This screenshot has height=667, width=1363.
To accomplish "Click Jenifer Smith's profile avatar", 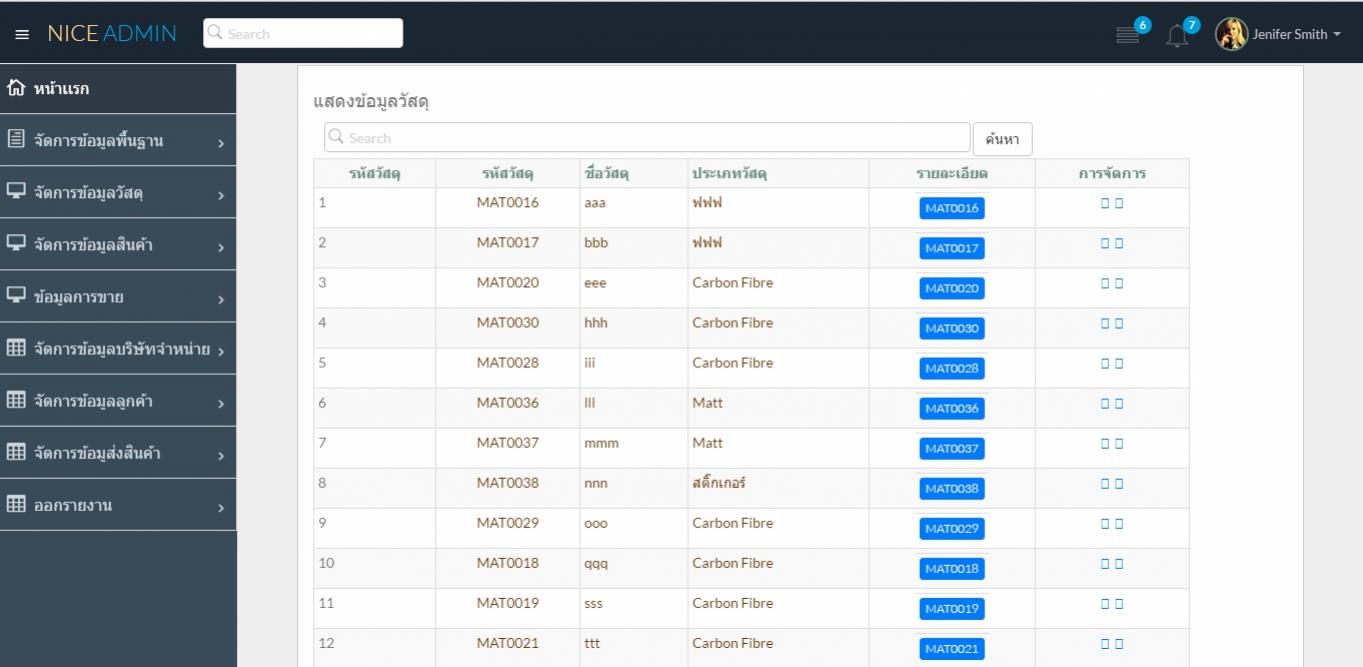I will pos(1231,34).
